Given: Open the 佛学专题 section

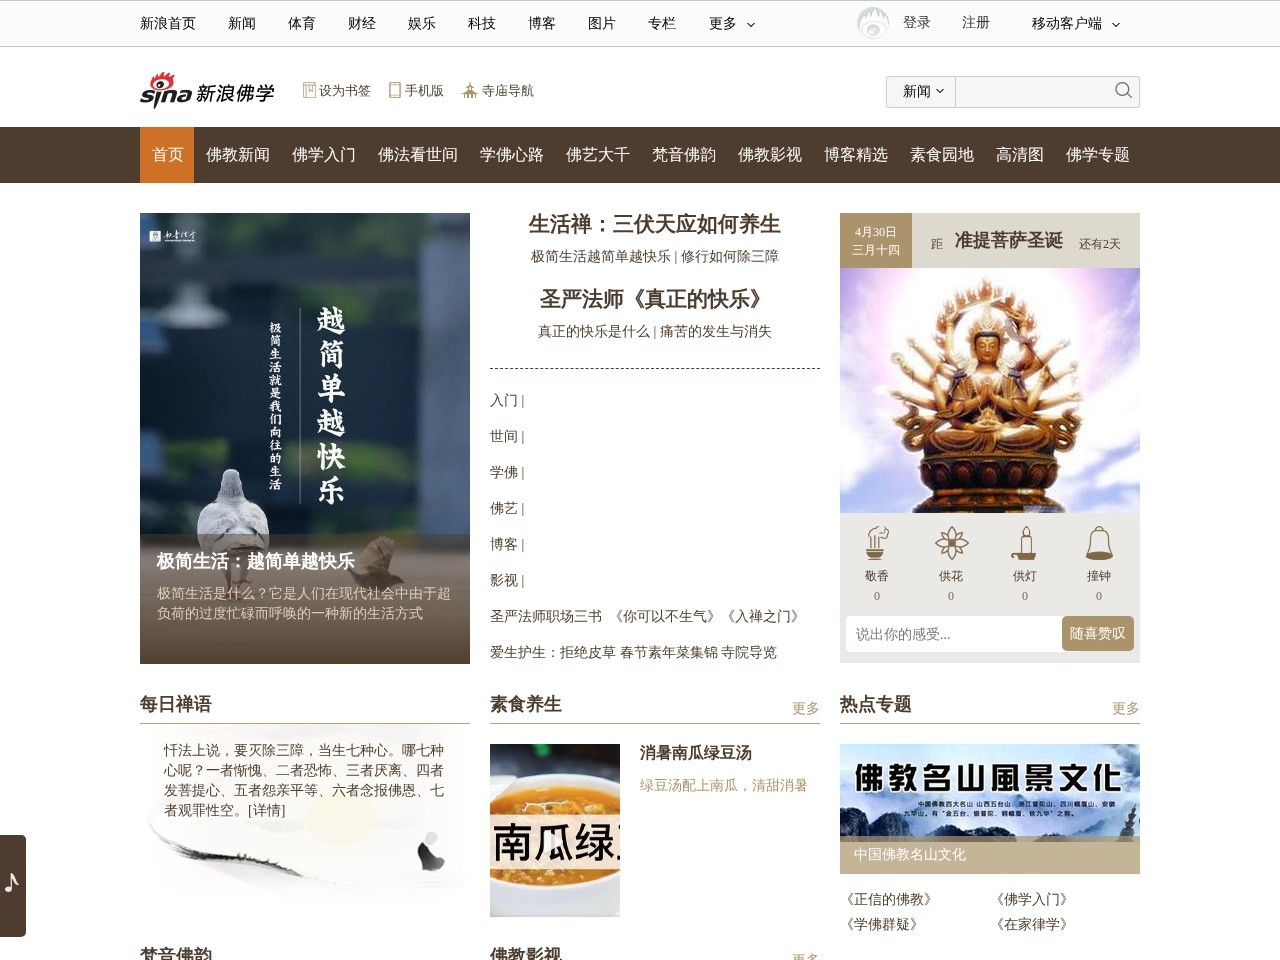Looking at the screenshot, I should coord(1098,155).
